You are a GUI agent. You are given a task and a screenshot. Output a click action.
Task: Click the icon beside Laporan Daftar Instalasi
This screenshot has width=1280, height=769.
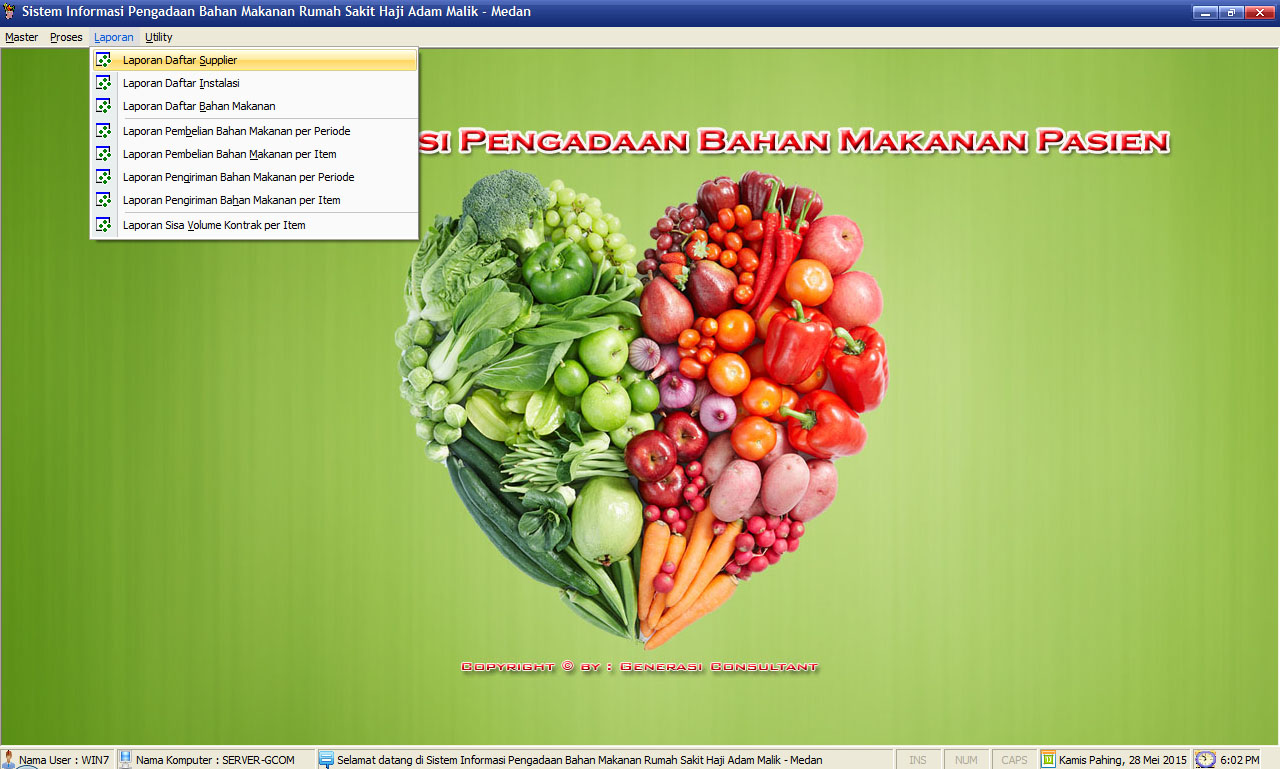103,83
